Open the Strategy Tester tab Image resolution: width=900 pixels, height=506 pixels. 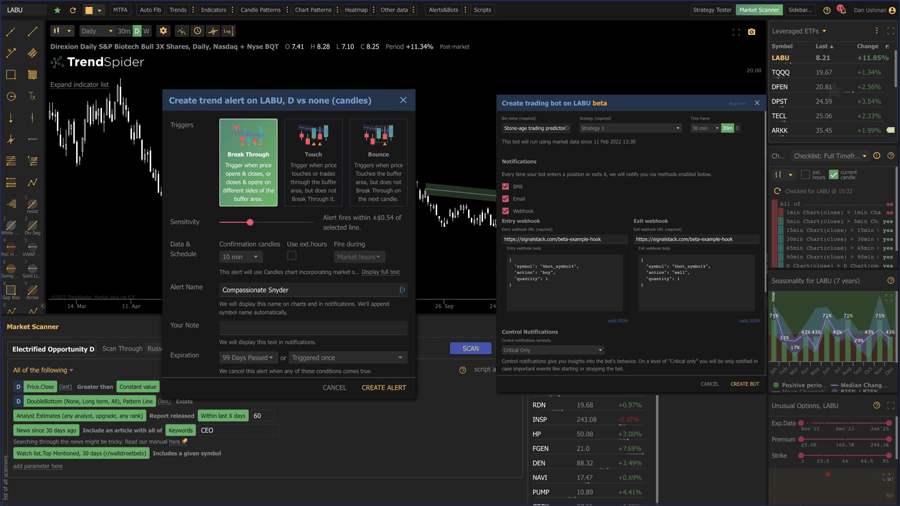(712, 10)
